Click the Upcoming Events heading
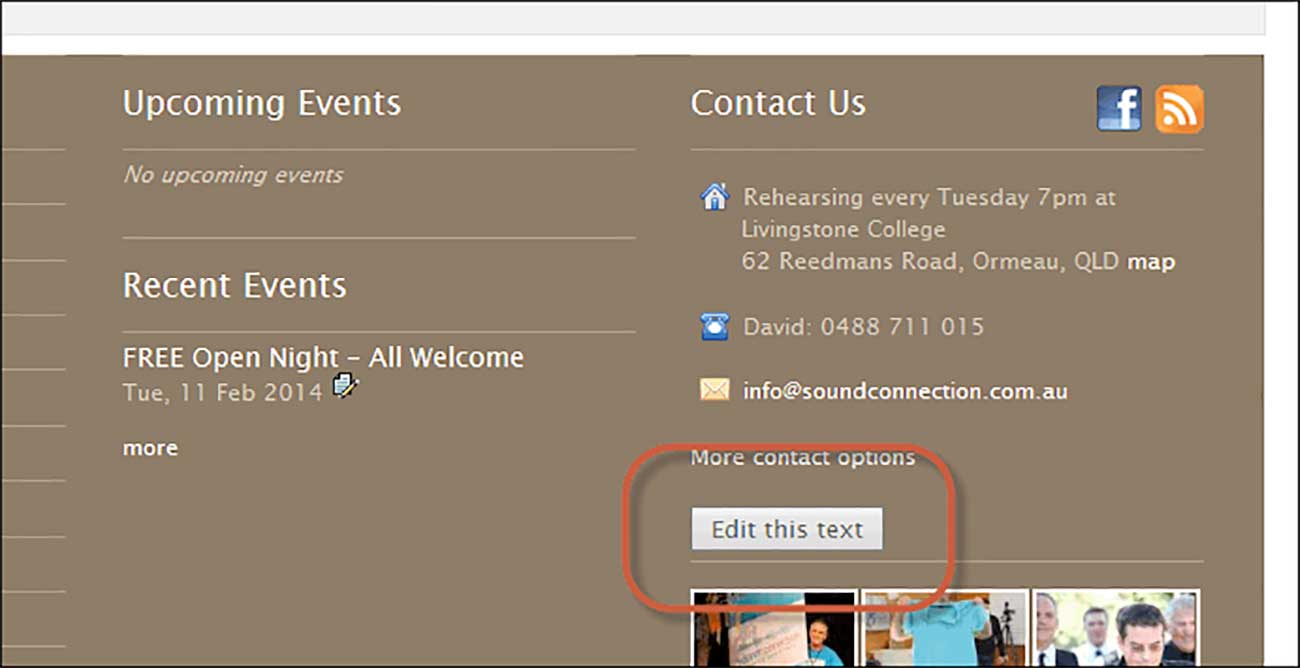Viewport: 1300px width, 668px height. 262,103
